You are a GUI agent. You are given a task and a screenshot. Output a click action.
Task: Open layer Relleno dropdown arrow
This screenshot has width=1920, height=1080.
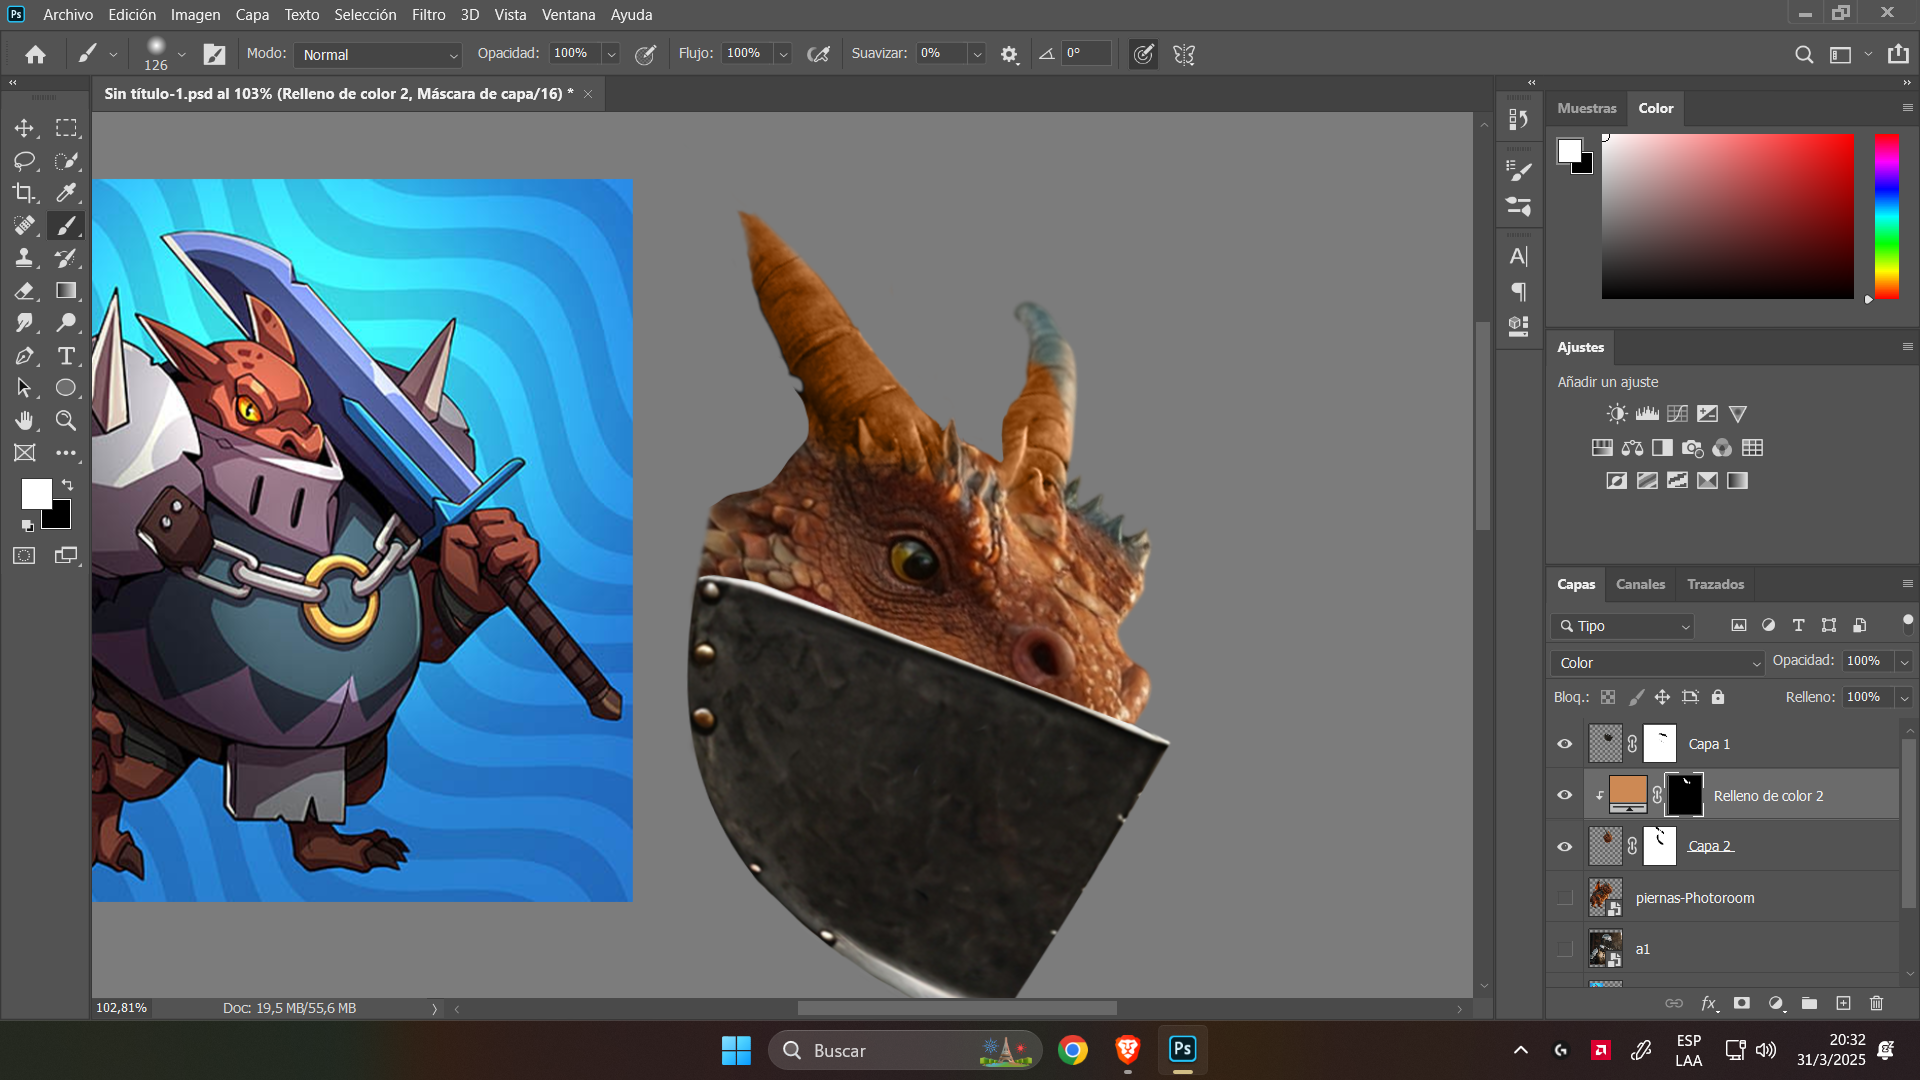coord(1904,698)
